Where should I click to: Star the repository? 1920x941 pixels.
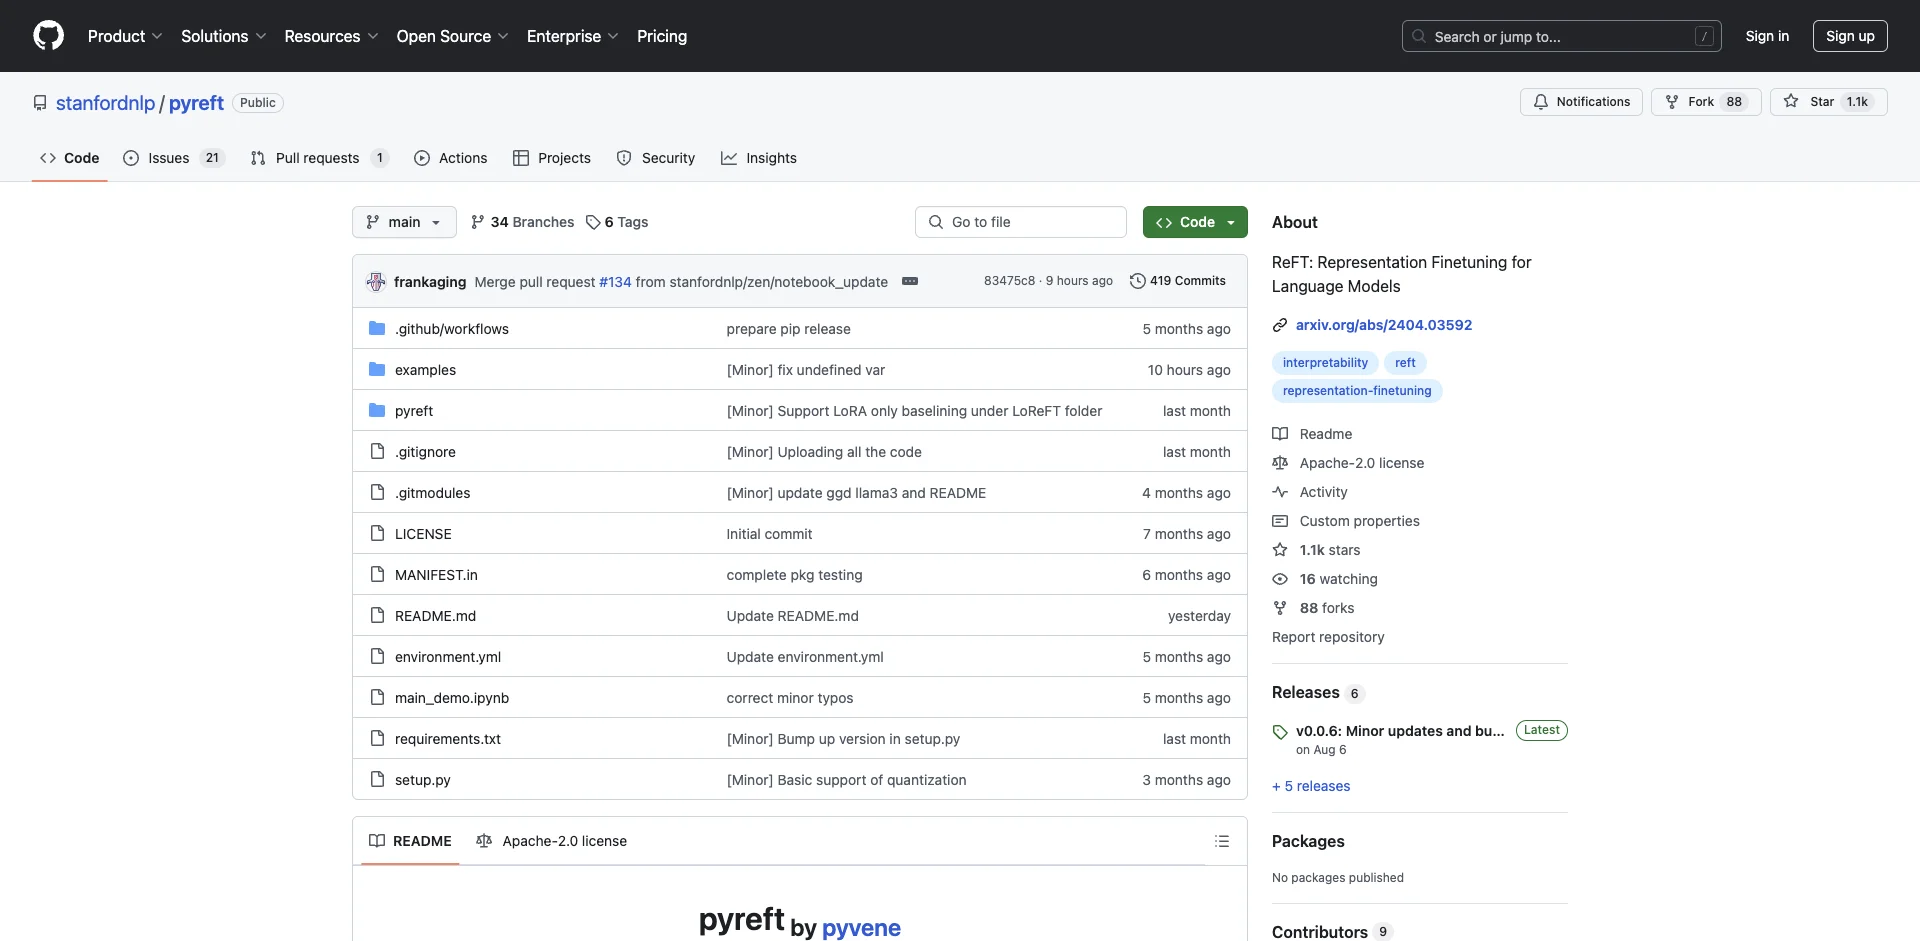1828,102
